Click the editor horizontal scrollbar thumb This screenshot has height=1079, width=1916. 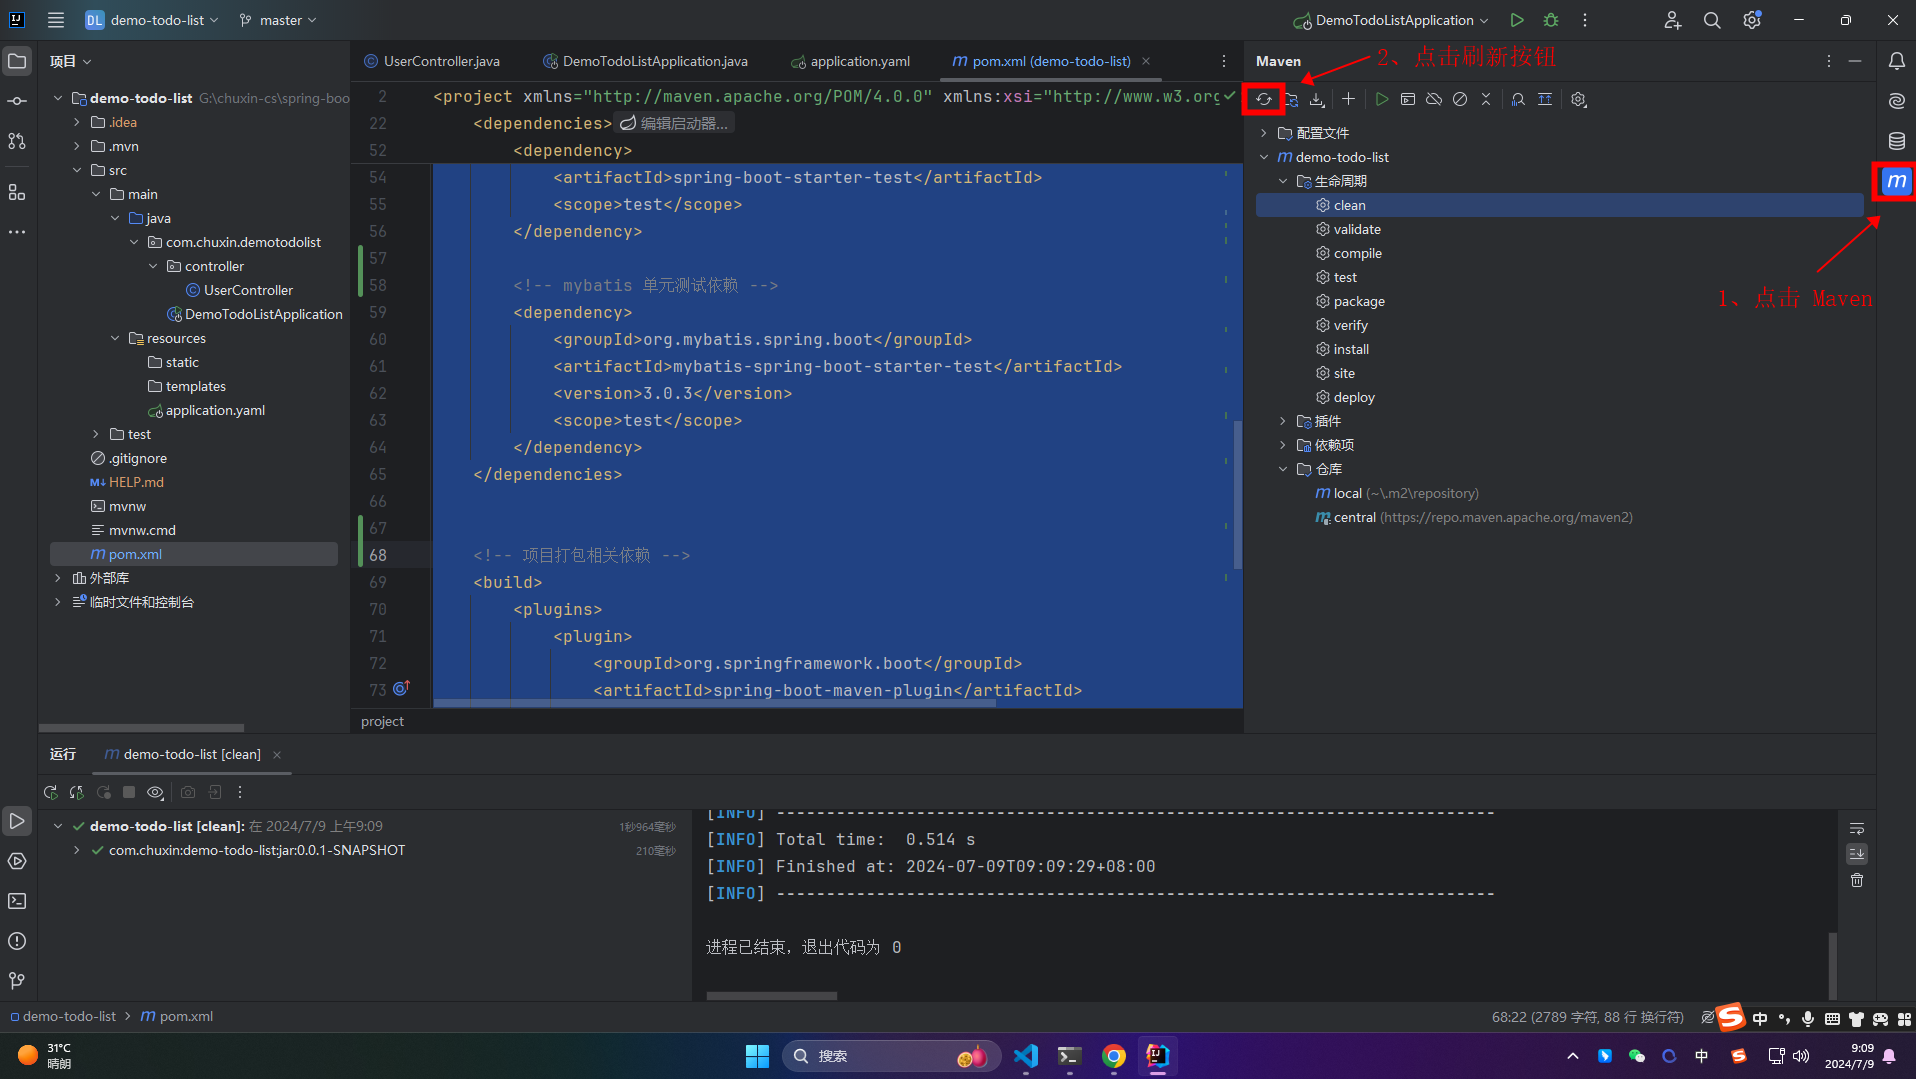point(714,703)
